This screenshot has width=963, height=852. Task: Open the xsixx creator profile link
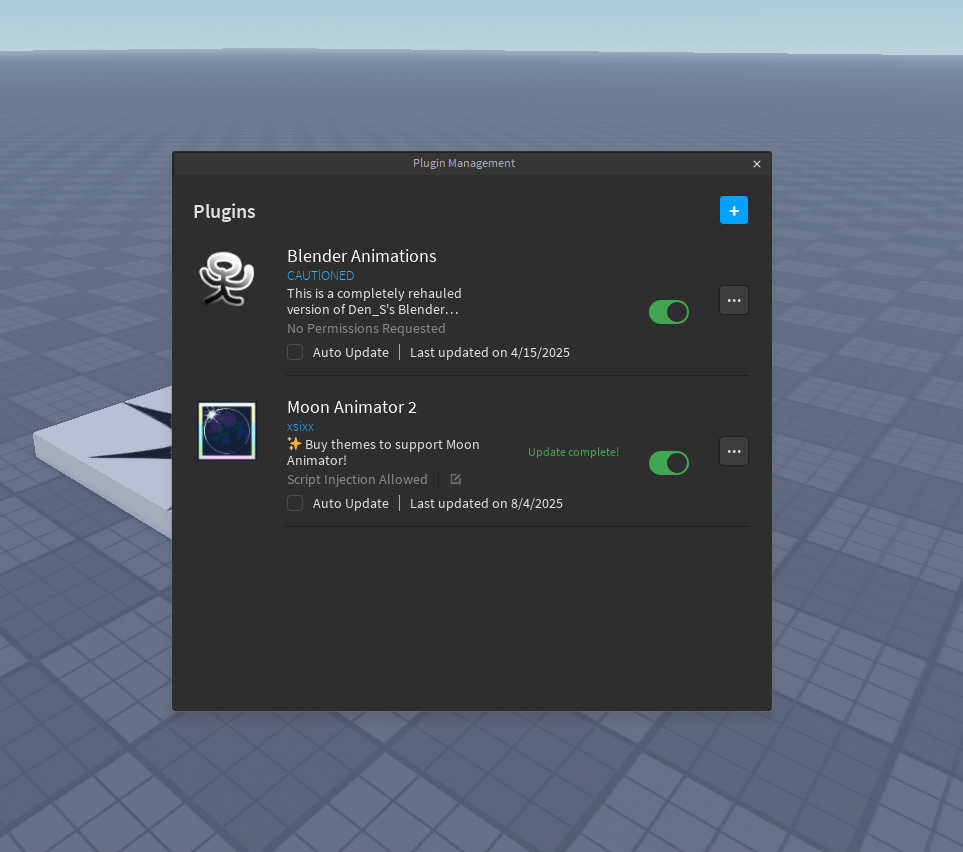point(300,426)
